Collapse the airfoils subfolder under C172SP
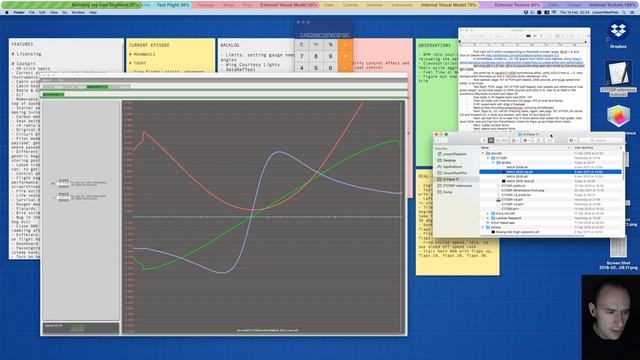 coord(493,162)
